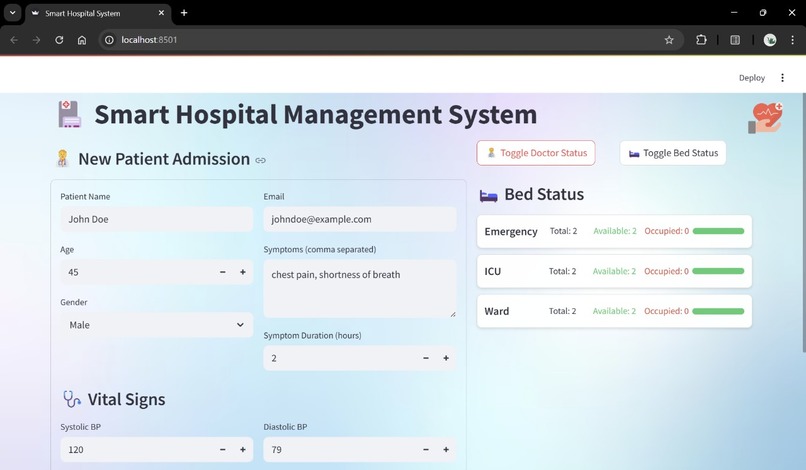Open the browser side panel icon
The image size is (806, 470).
click(735, 40)
